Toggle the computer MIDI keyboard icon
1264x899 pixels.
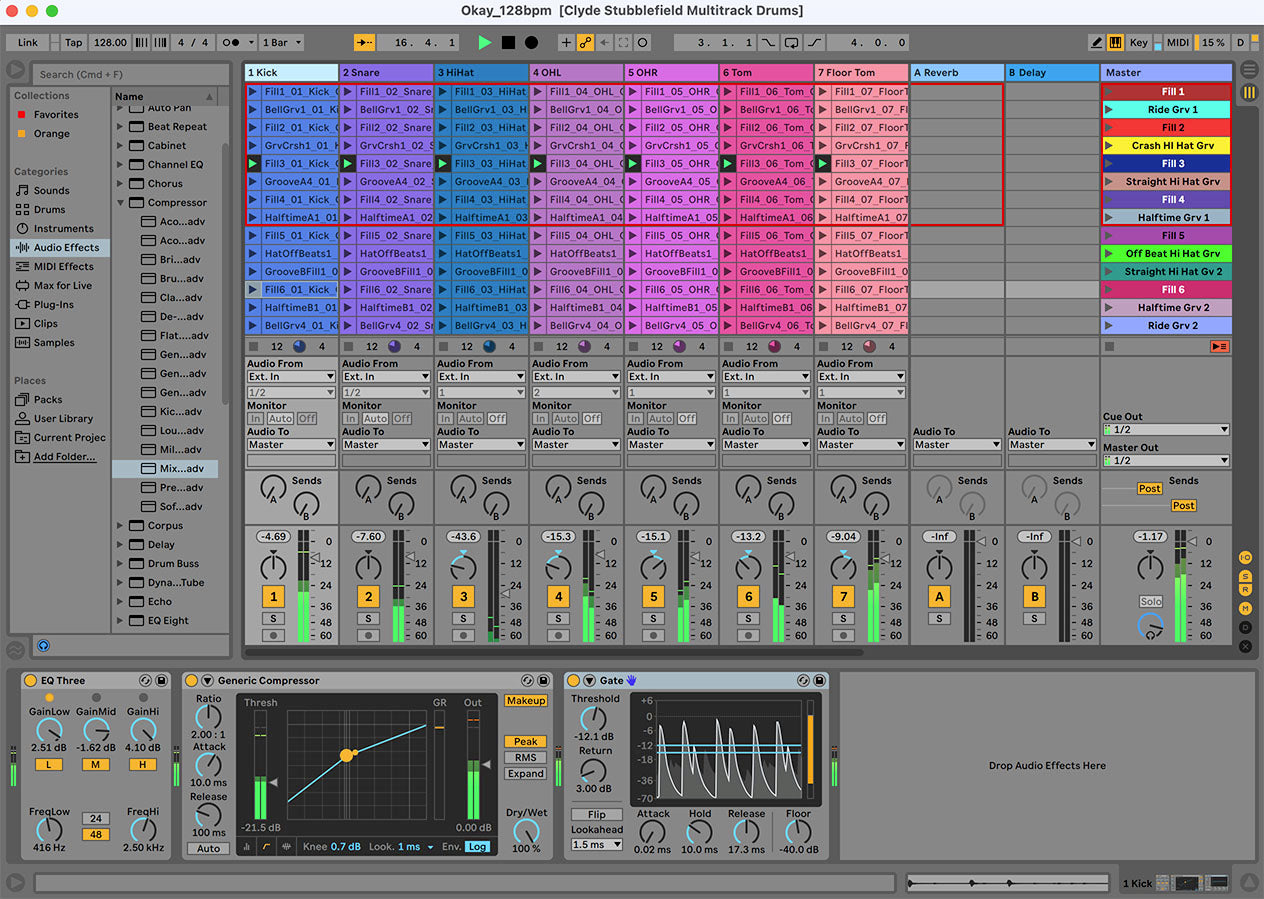[1116, 43]
